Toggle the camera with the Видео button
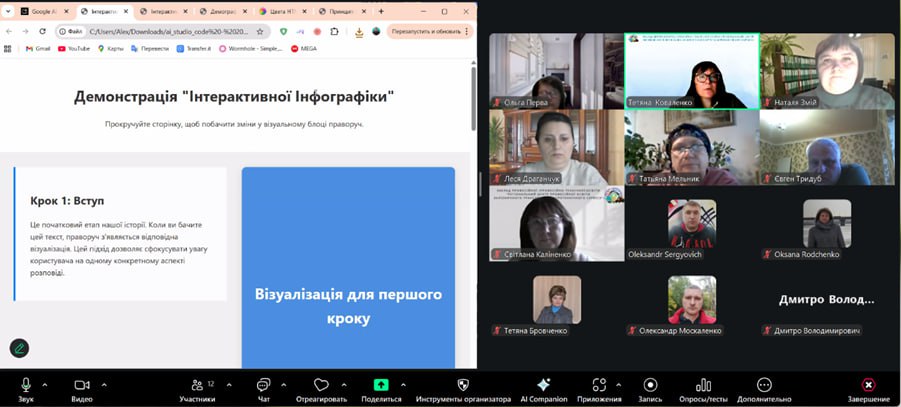Screen dimensions: 901x407 coord(82,385)
